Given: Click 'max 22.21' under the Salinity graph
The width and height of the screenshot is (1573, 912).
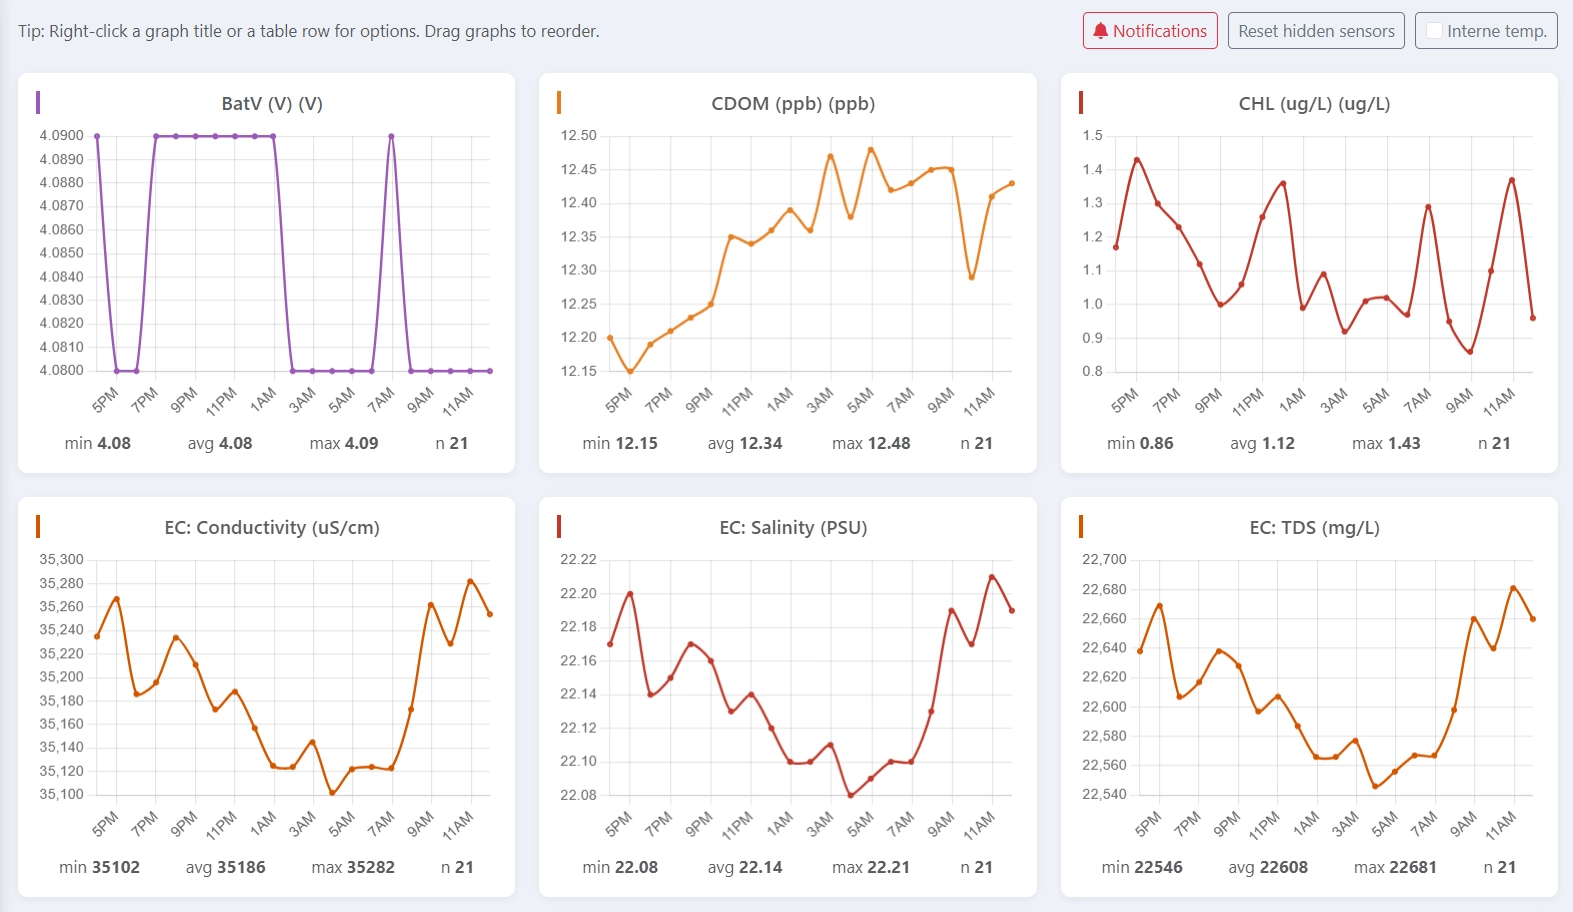Looking at the screenshot, I should [x=871, y=867].
